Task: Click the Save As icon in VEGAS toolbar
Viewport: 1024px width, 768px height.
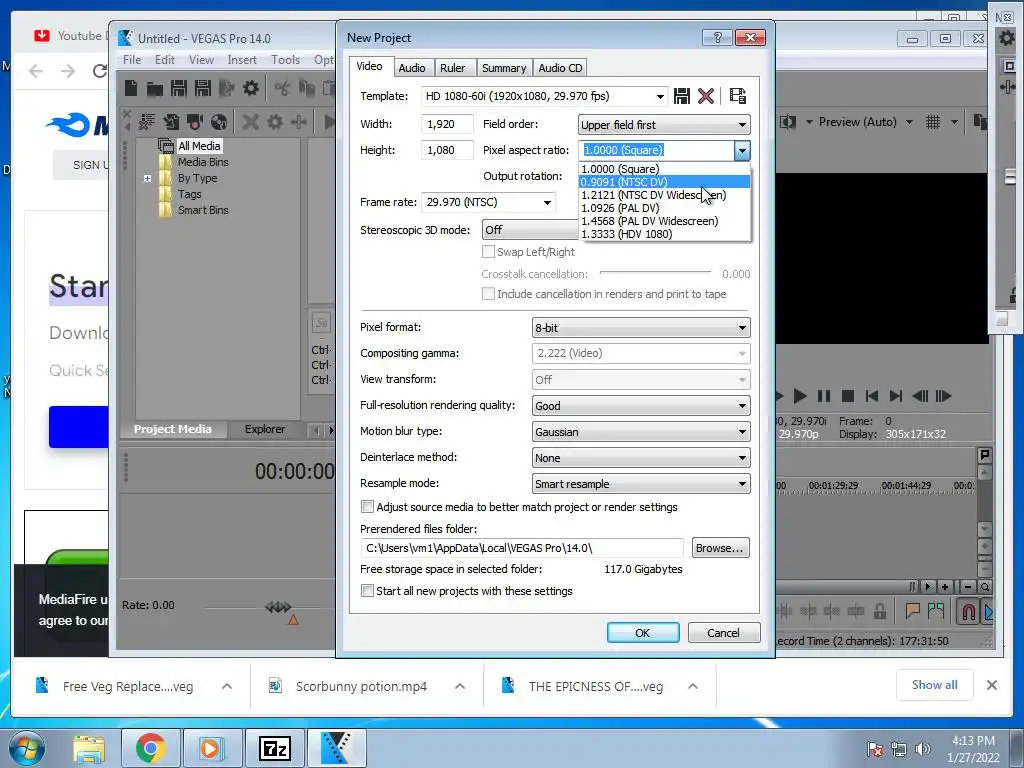Action: click(202, 88)
